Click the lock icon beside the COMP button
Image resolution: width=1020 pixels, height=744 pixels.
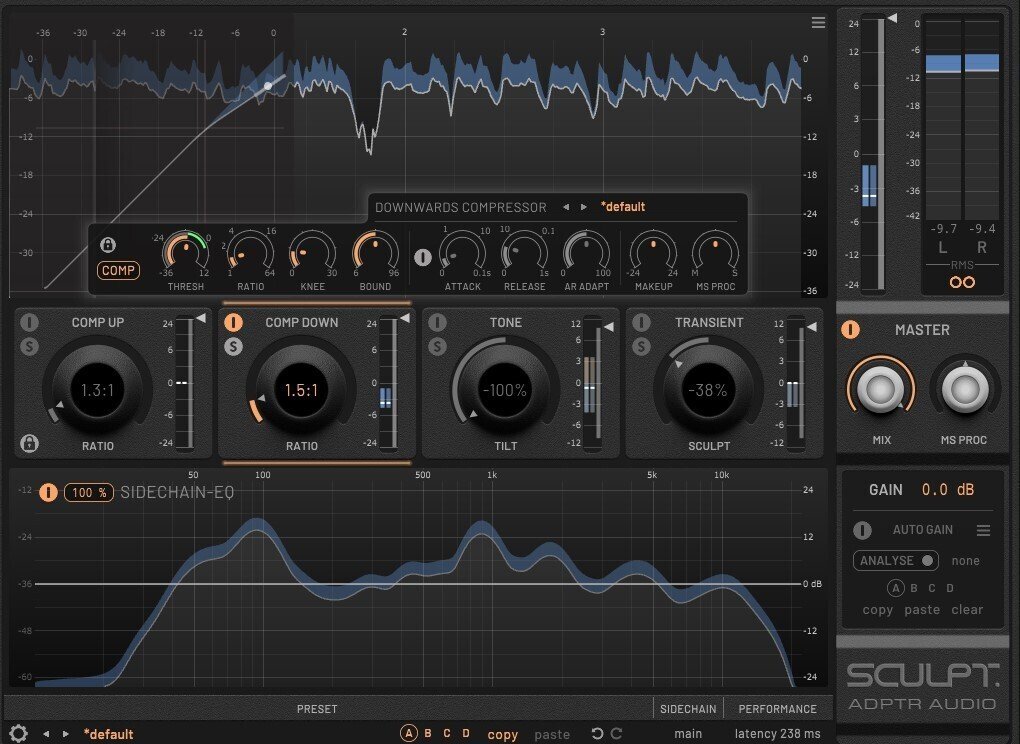[x=108, y=245]
